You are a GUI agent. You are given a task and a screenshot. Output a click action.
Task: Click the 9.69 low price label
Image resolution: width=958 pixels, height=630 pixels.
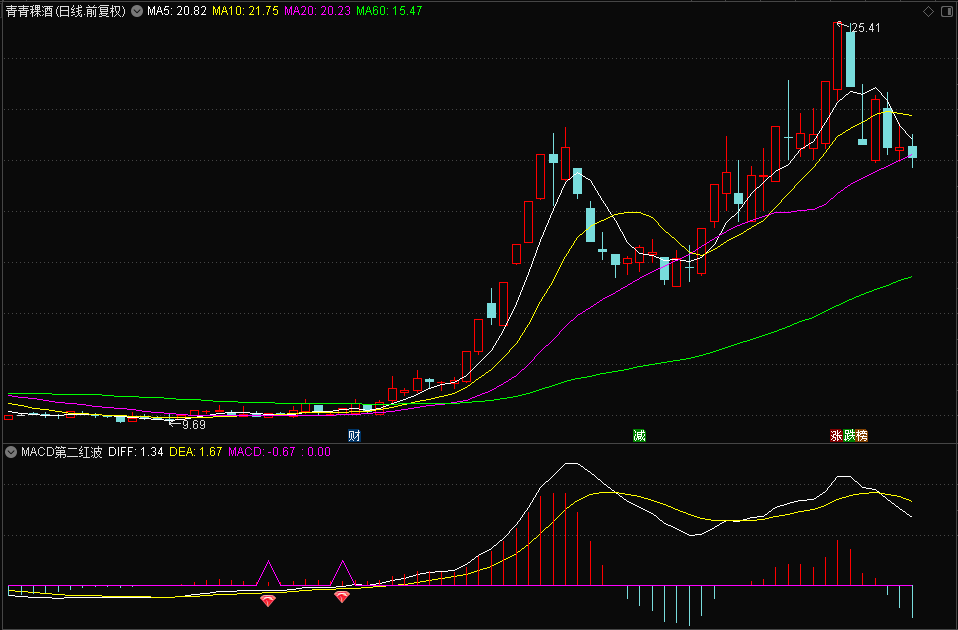(x=194, y=425)
